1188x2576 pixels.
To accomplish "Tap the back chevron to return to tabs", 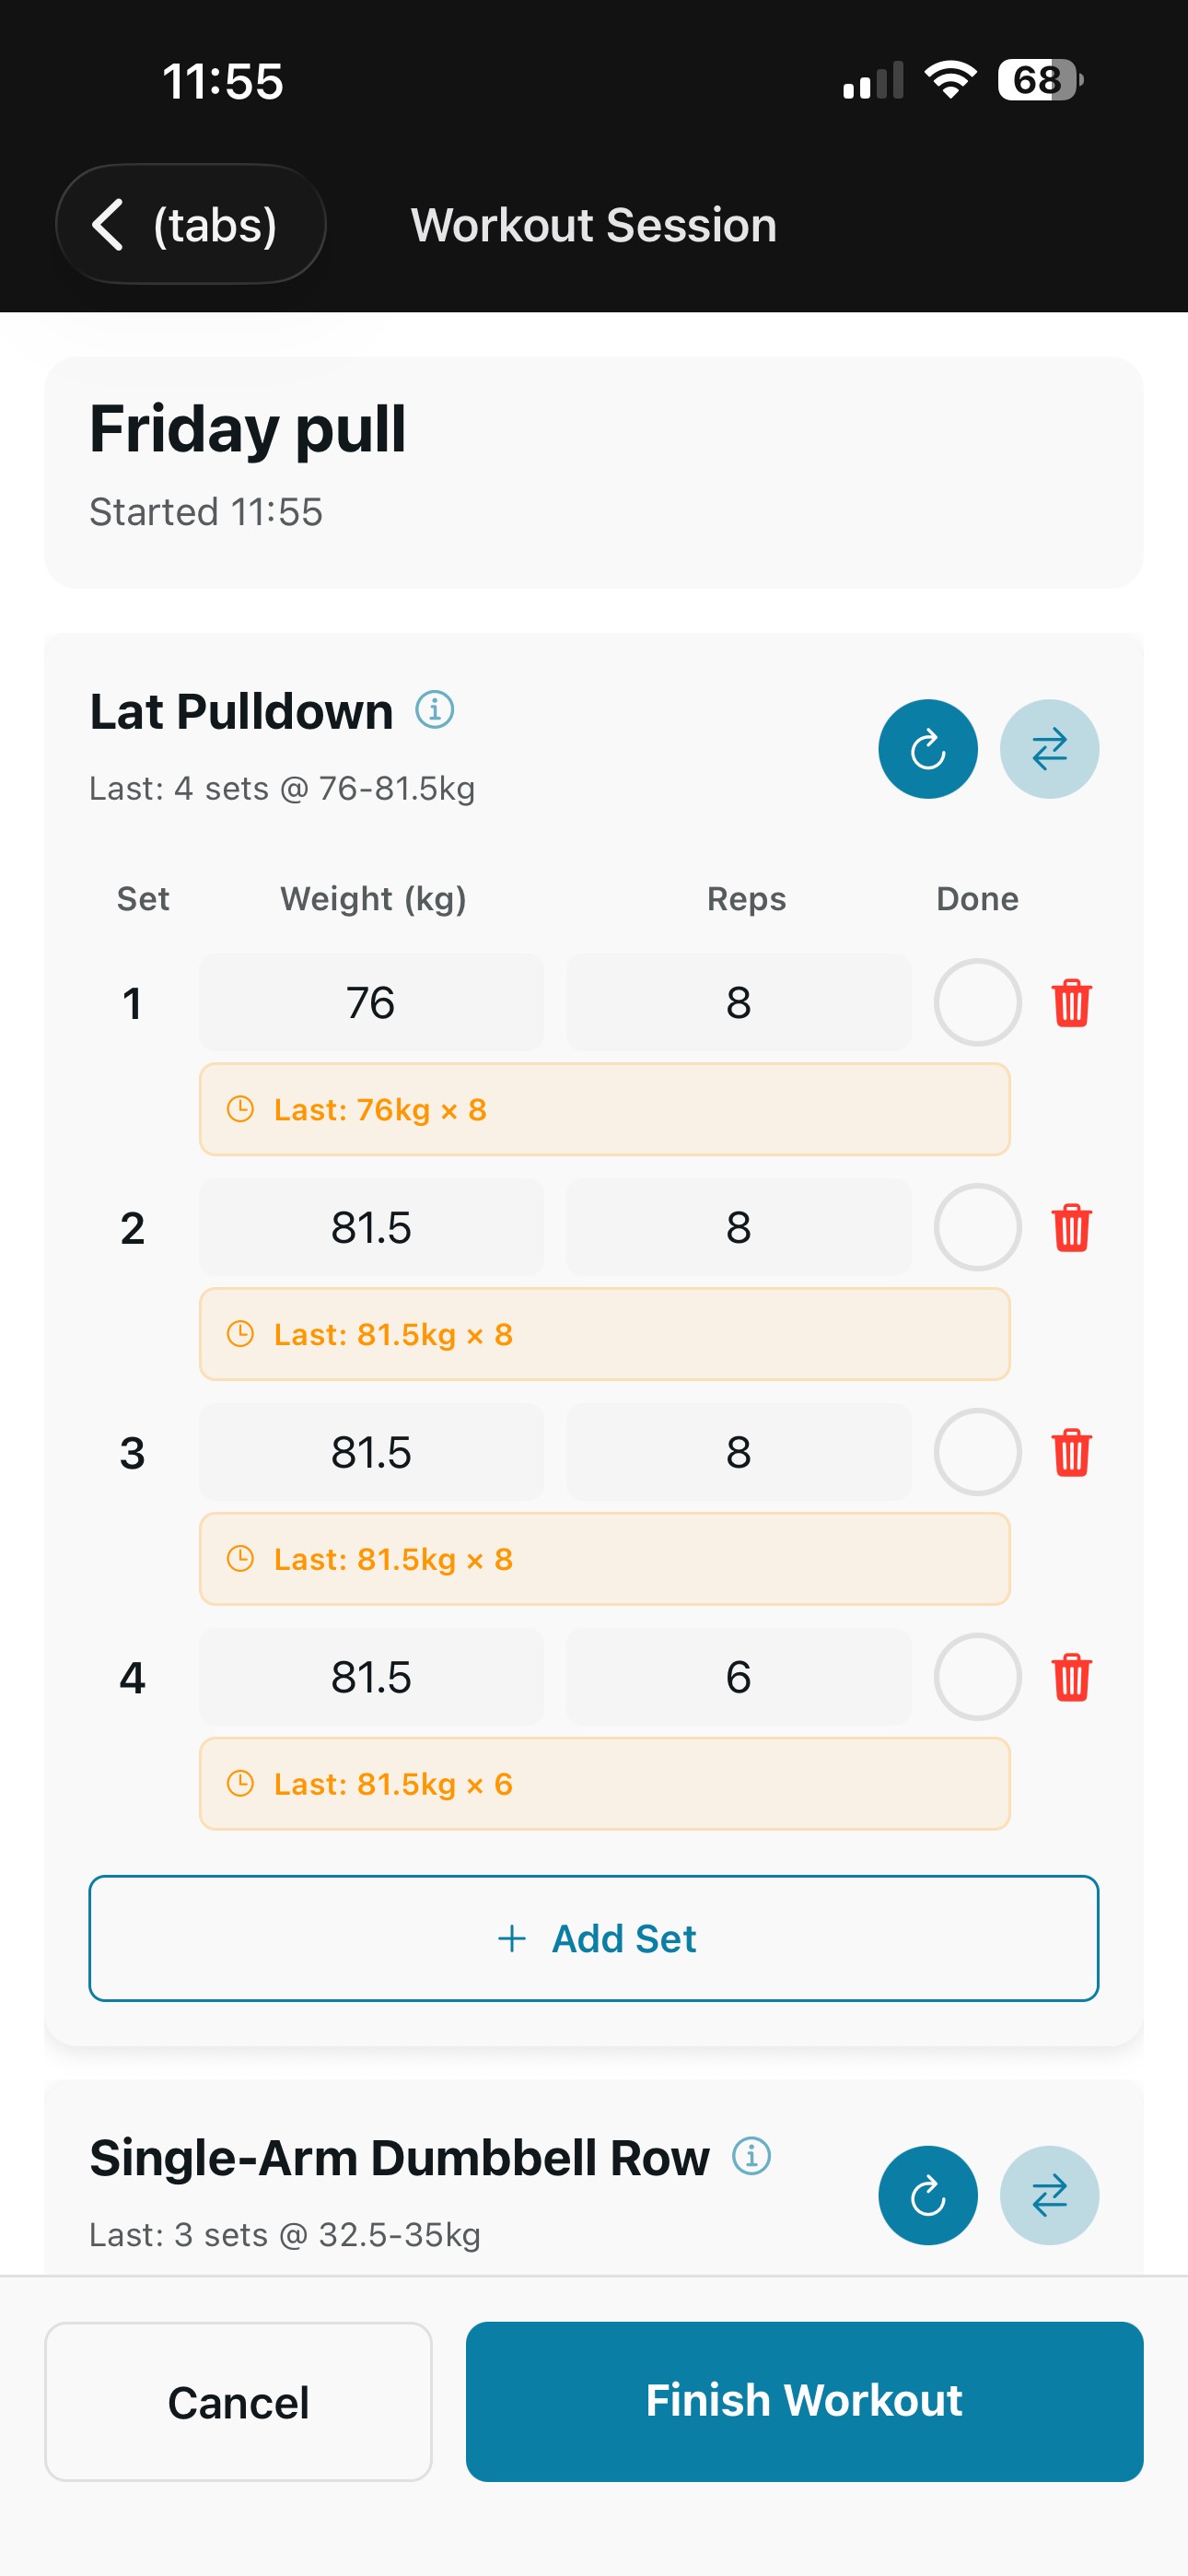I will click(110, 224).
